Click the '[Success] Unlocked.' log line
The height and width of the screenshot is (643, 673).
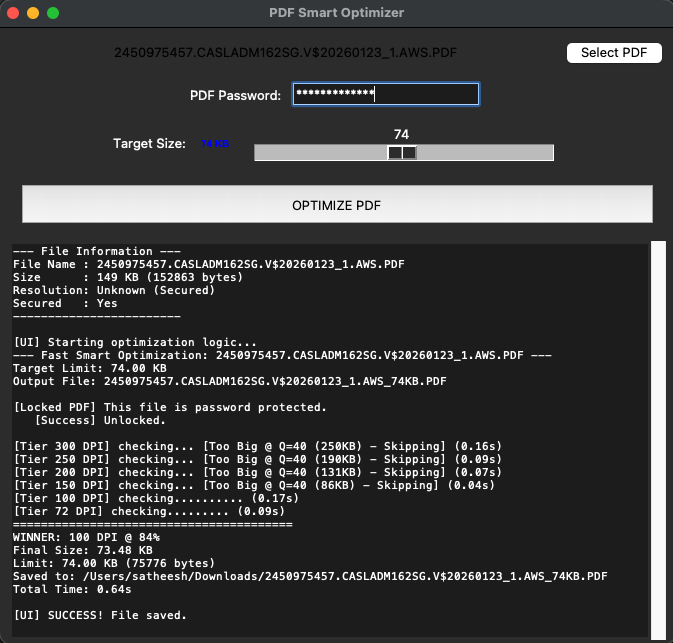[x=100, y=420]
